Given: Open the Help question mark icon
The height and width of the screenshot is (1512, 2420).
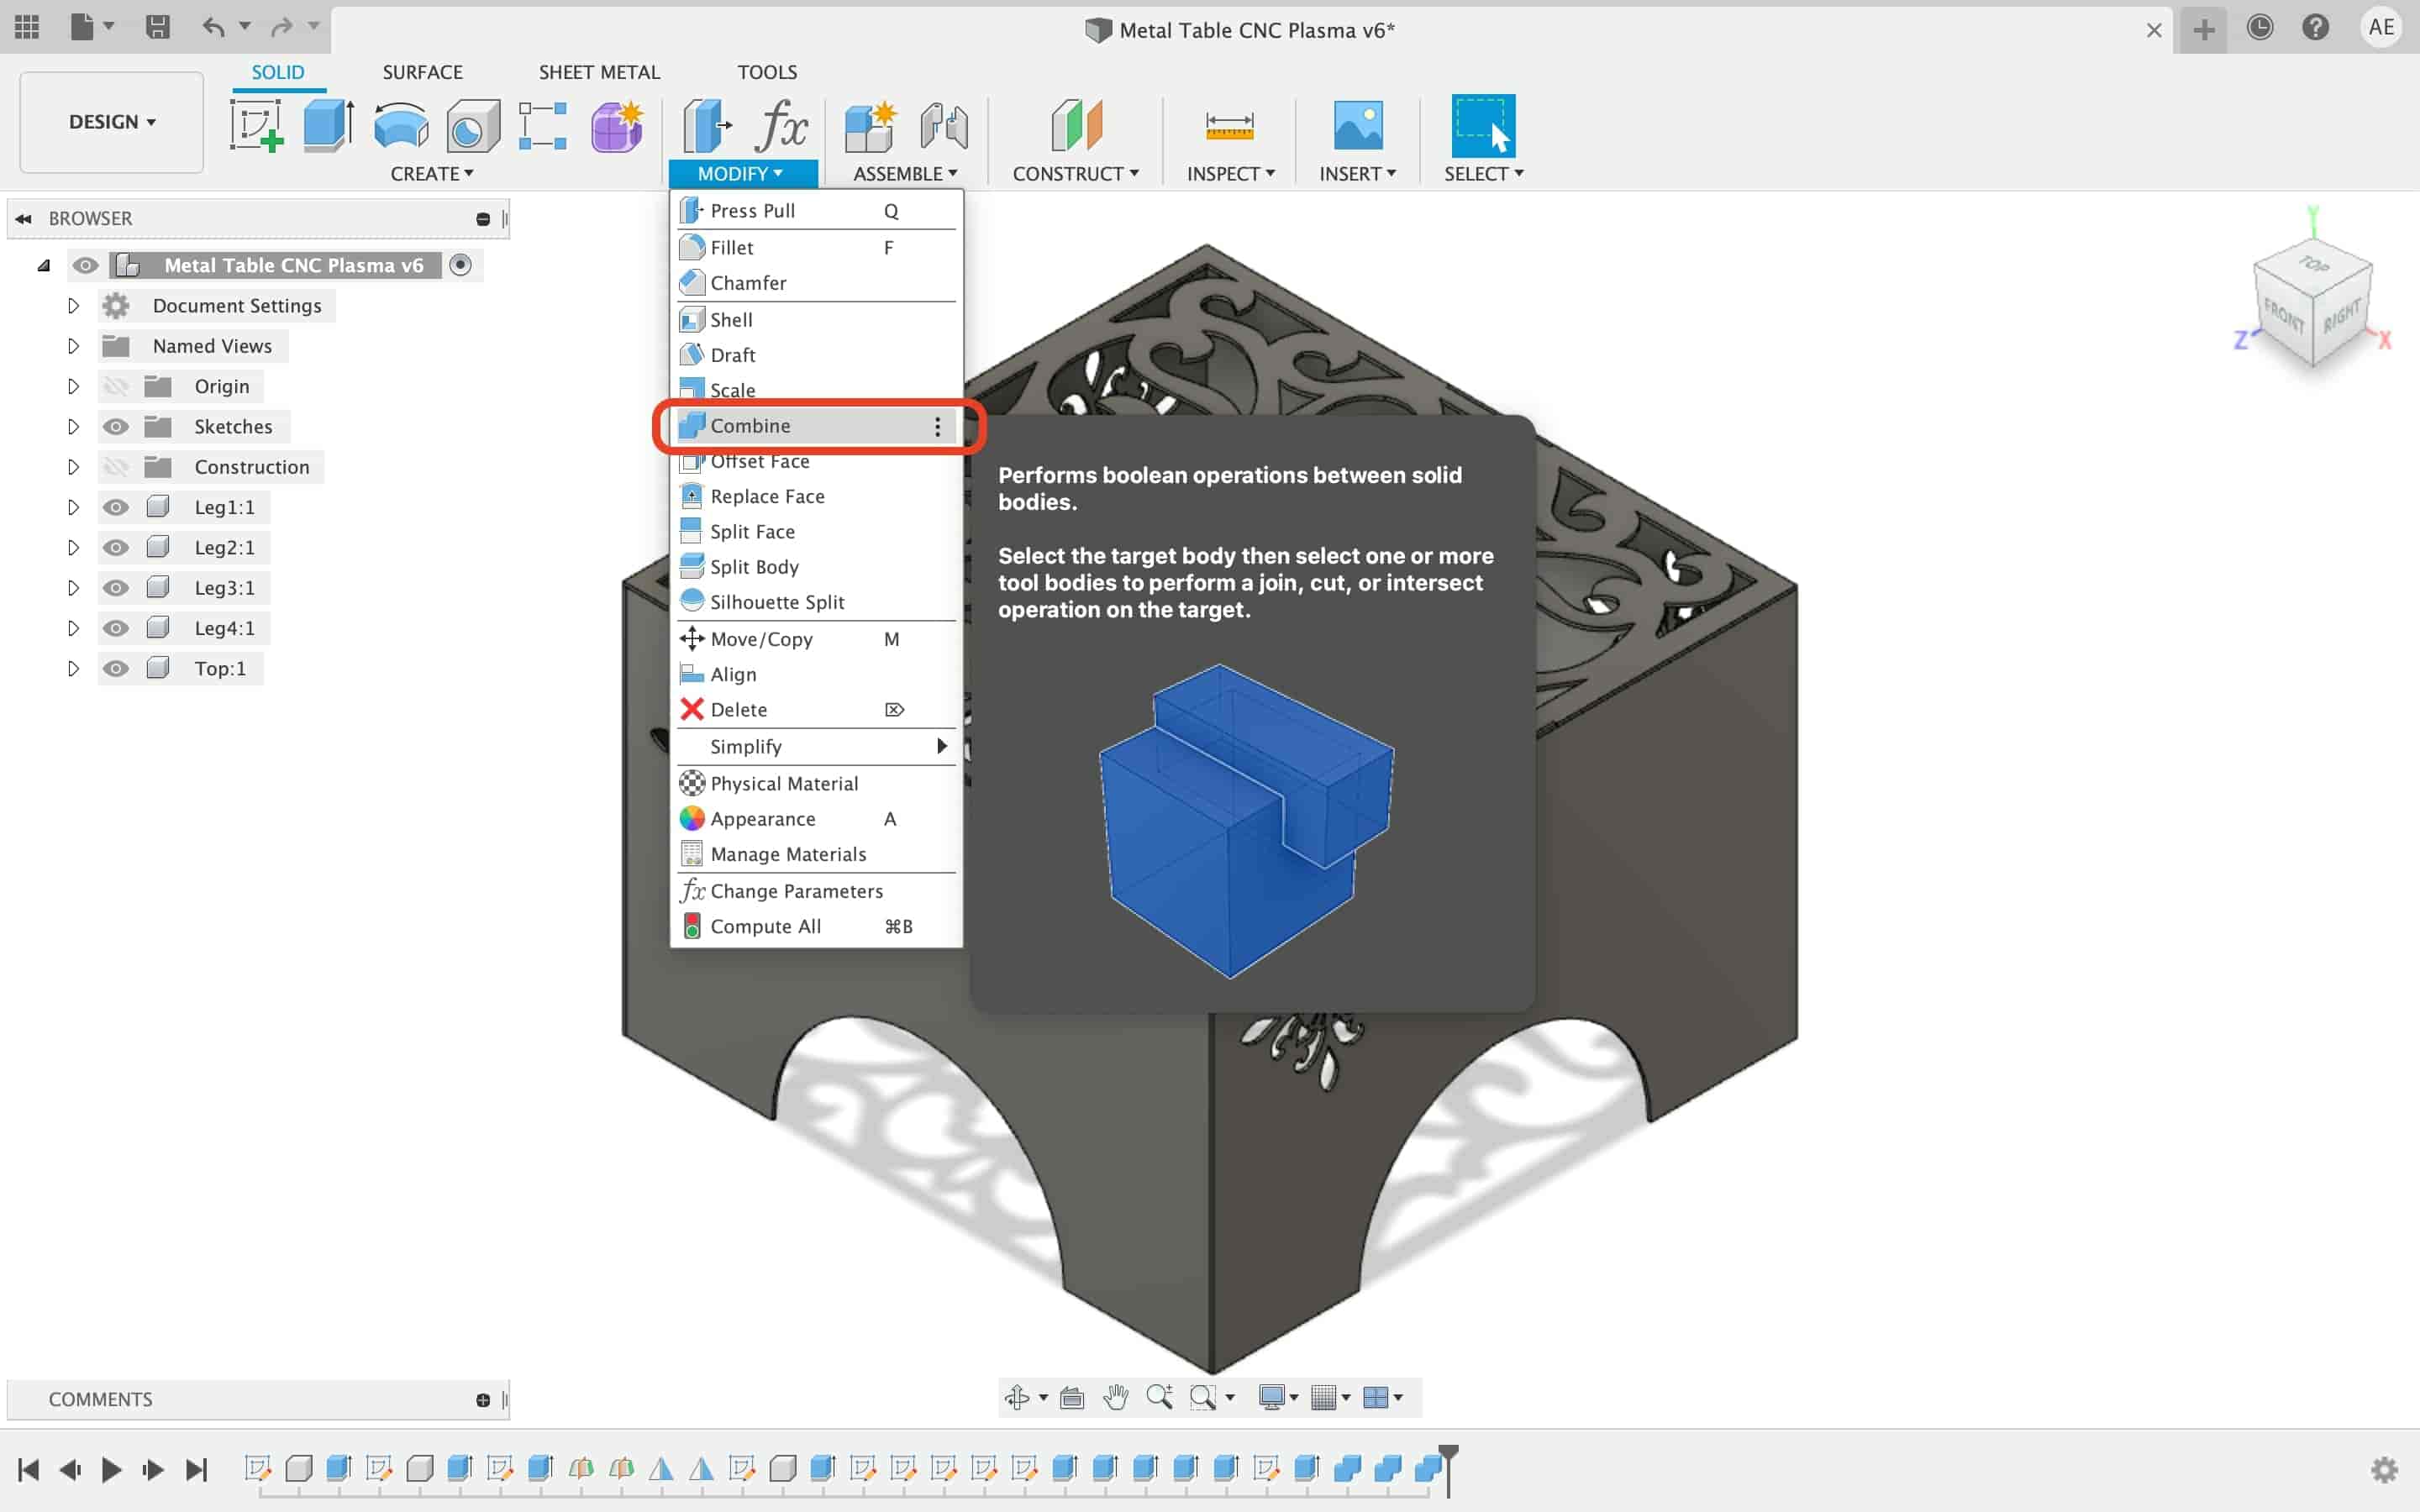Looking at the screenshot, I should click(2315, 28).
